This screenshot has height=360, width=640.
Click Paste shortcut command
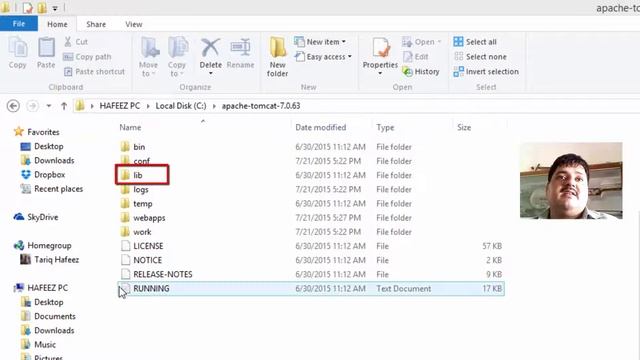click(94, 71)
